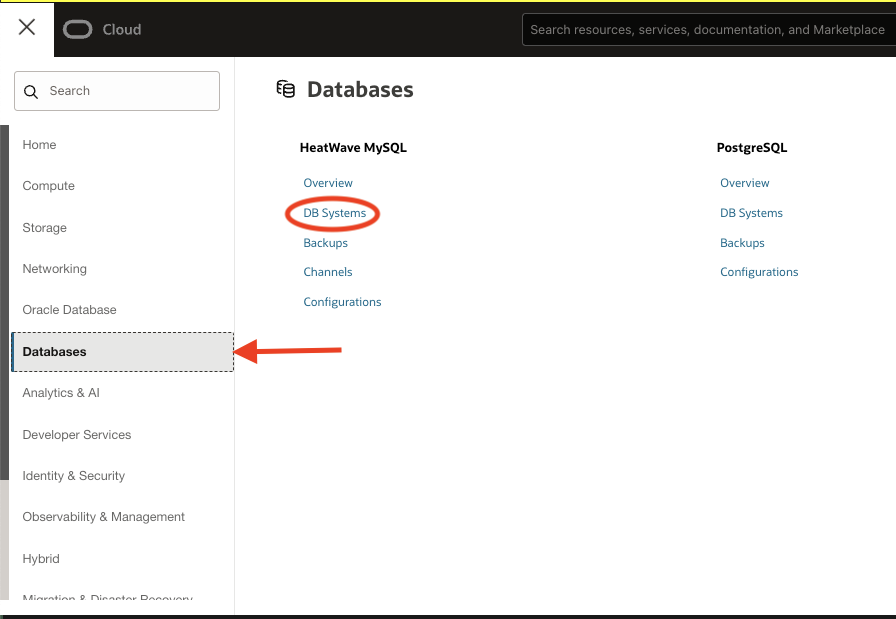
Task: Open Home in the navigation menu
Action: pos(40,145)
